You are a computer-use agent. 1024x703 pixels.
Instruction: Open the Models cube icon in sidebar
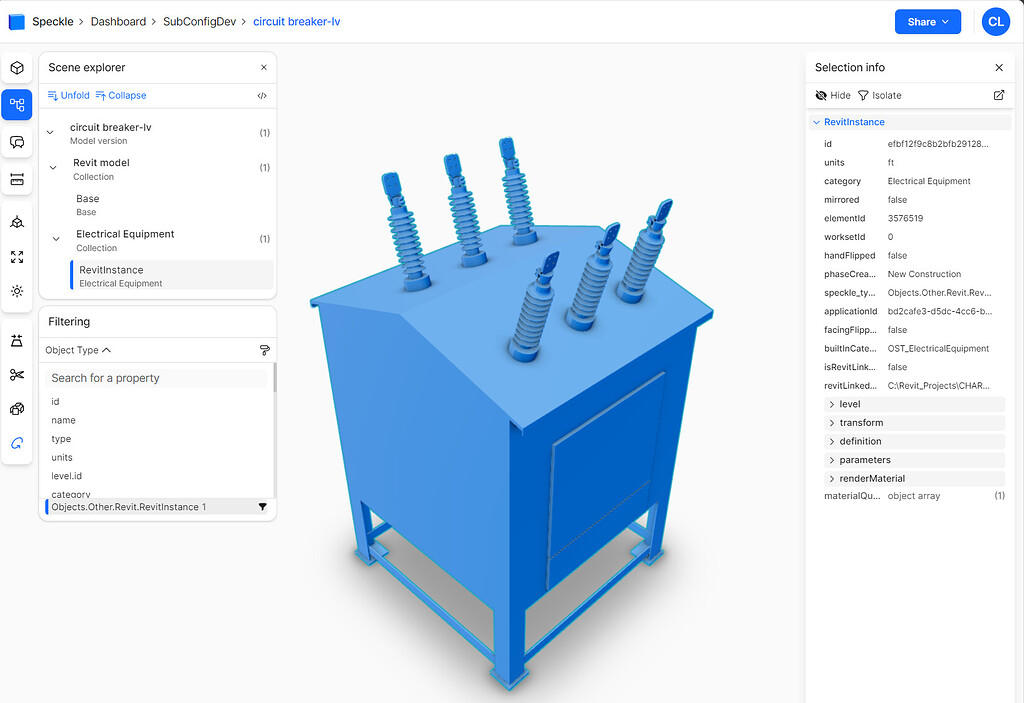point(17,68)
